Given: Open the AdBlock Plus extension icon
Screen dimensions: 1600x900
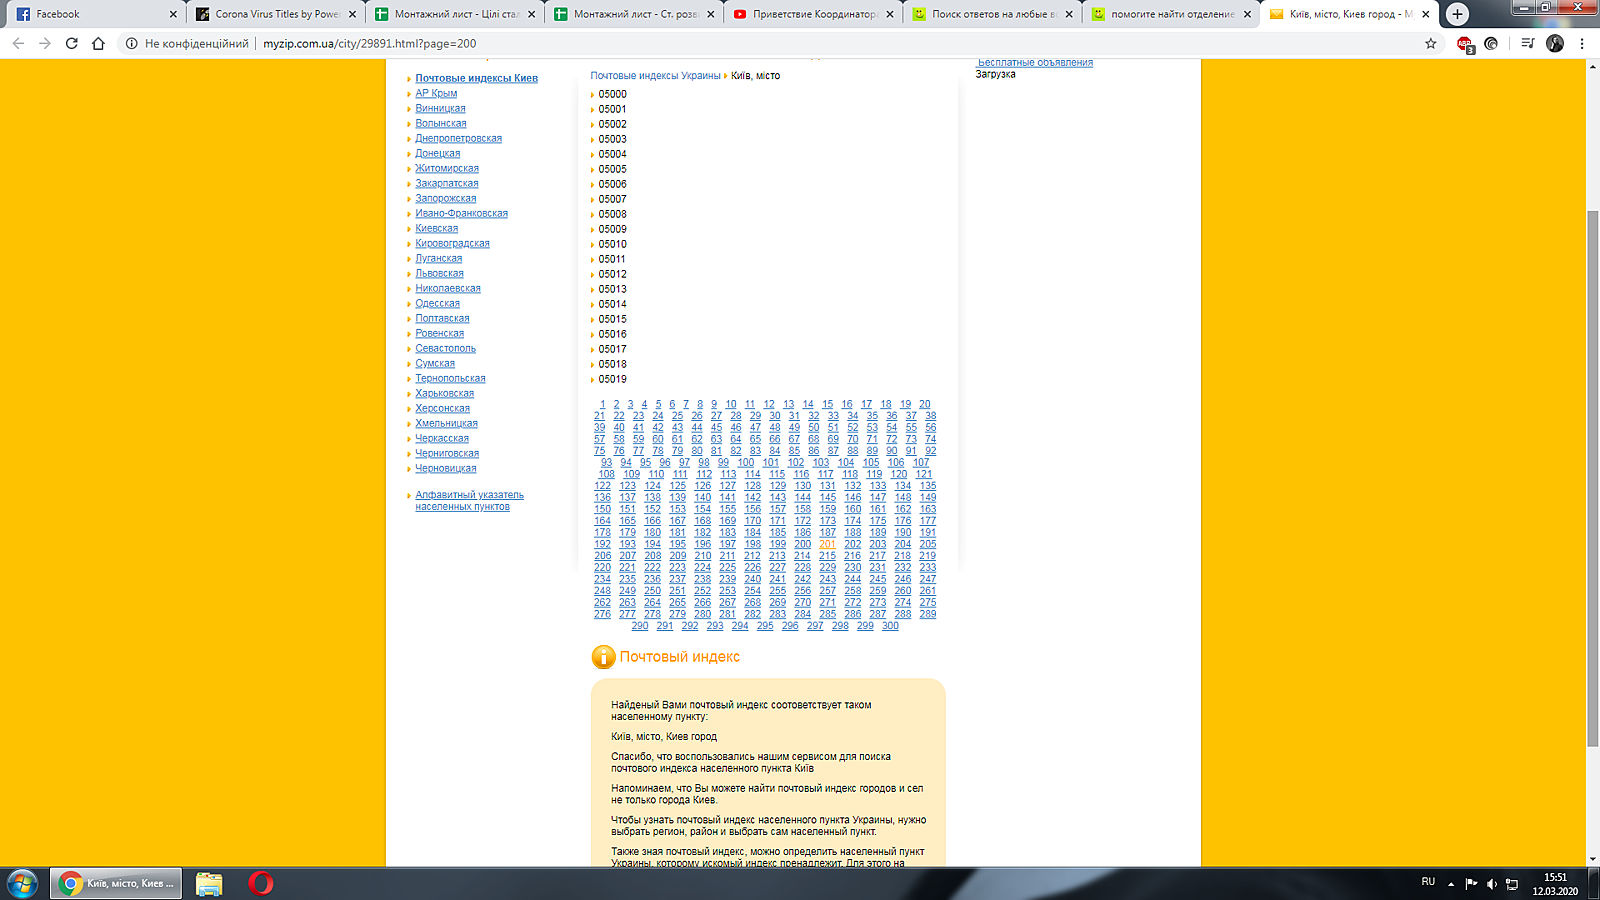Looking at the screenshot, I should point(1464,43).
